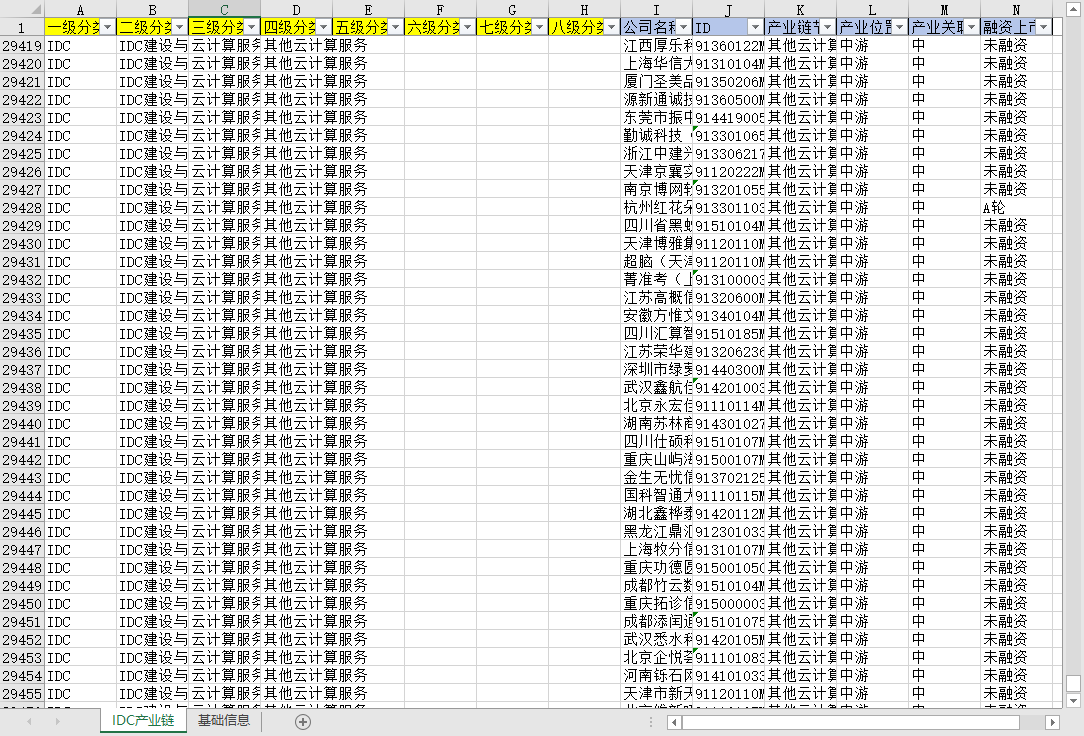Select row header 29428

tap(22, 208)
